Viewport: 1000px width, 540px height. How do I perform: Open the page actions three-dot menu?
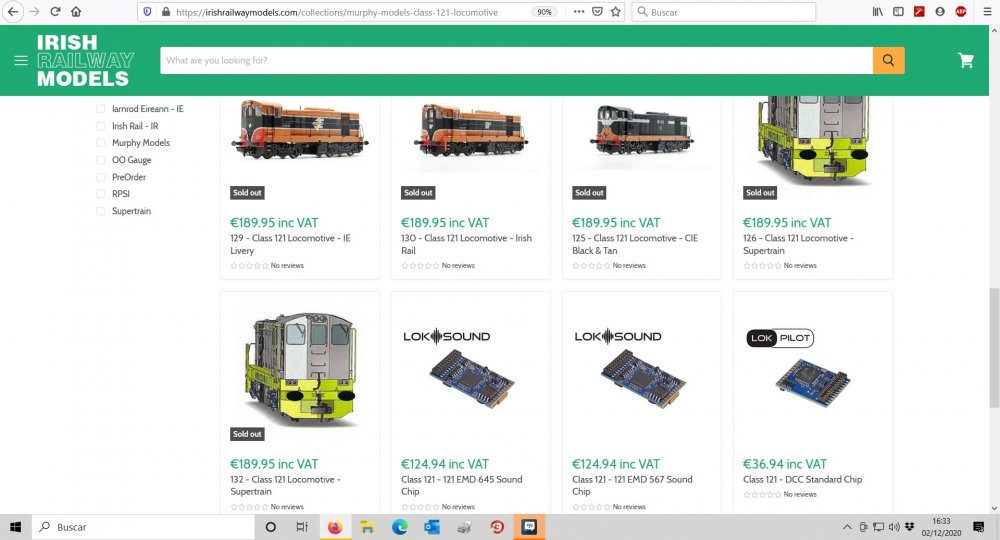577,12
